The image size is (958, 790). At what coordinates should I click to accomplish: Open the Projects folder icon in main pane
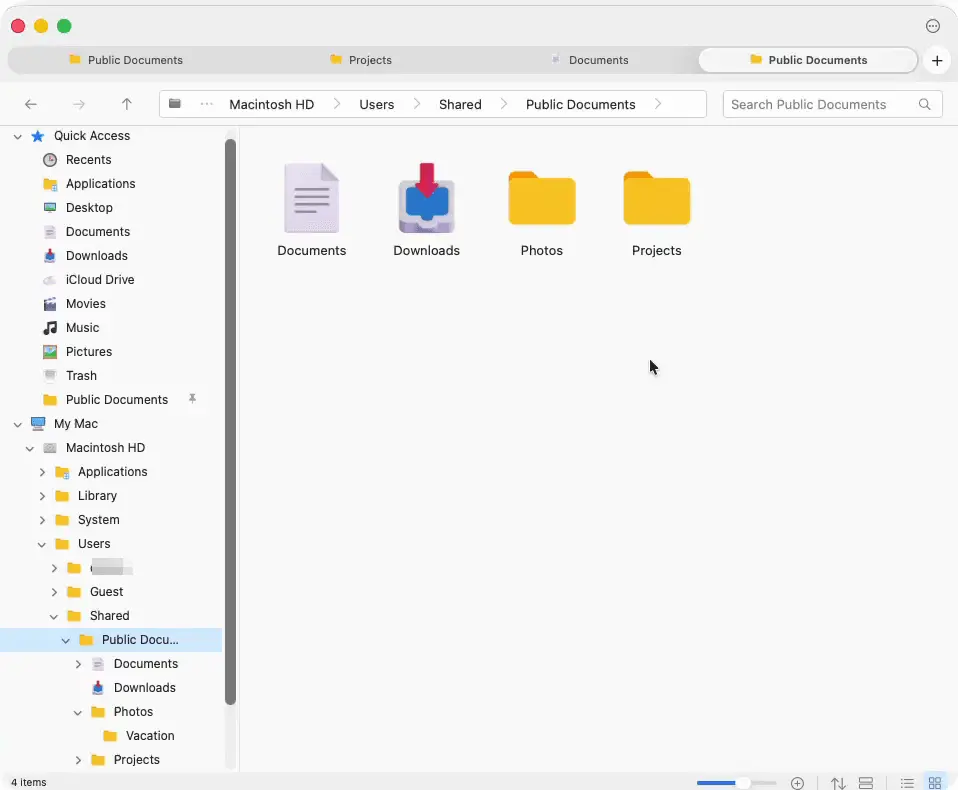pos(657,198)
